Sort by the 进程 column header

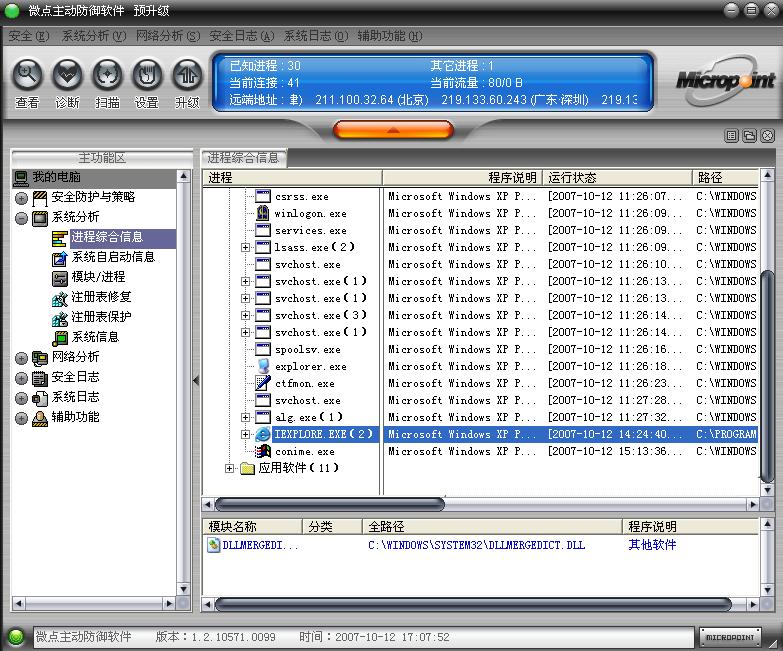click(x=292, y=177)
